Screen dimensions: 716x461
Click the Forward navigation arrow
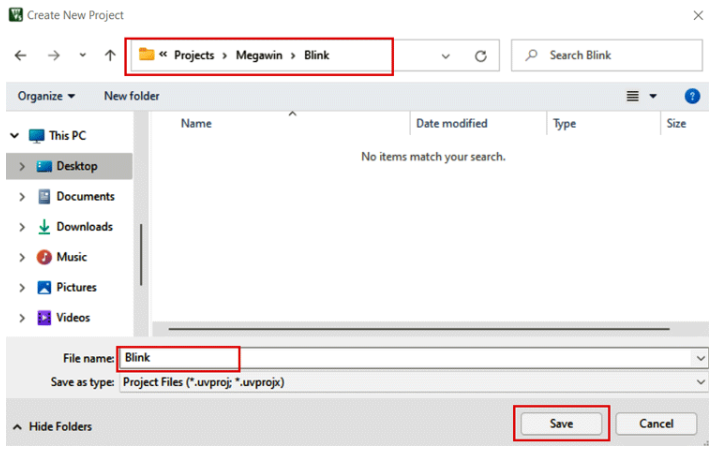pyautogui.click(x=53, y=56)
